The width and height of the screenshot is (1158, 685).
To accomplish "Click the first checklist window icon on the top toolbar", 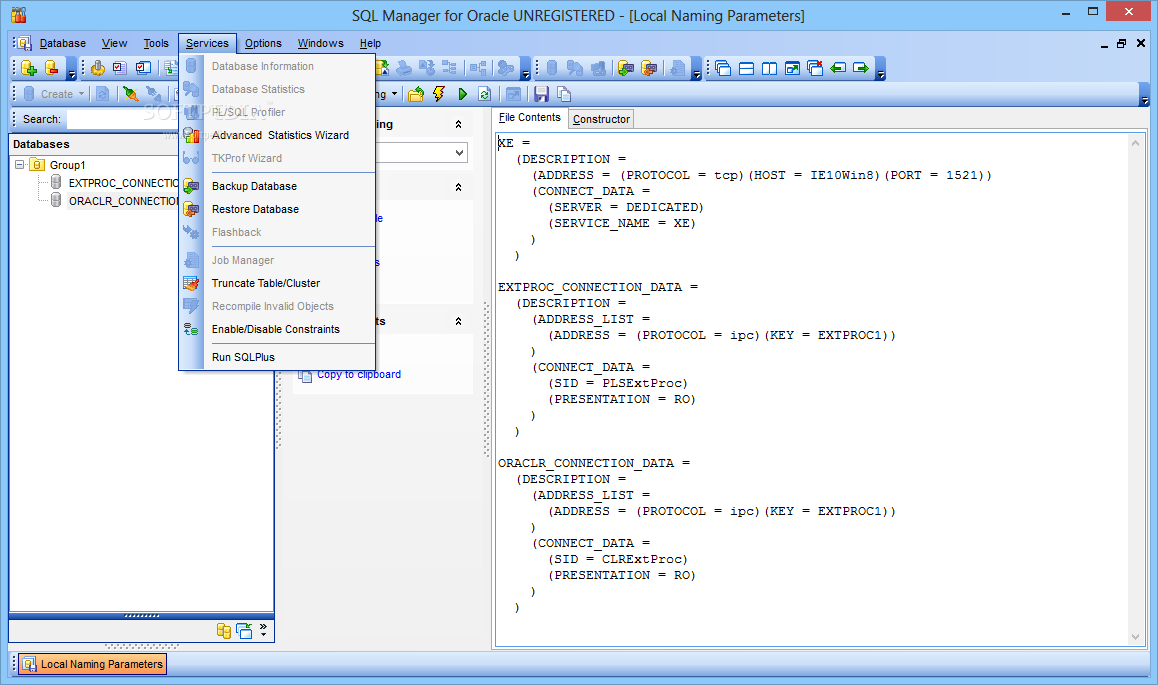I will coord(120,68).
